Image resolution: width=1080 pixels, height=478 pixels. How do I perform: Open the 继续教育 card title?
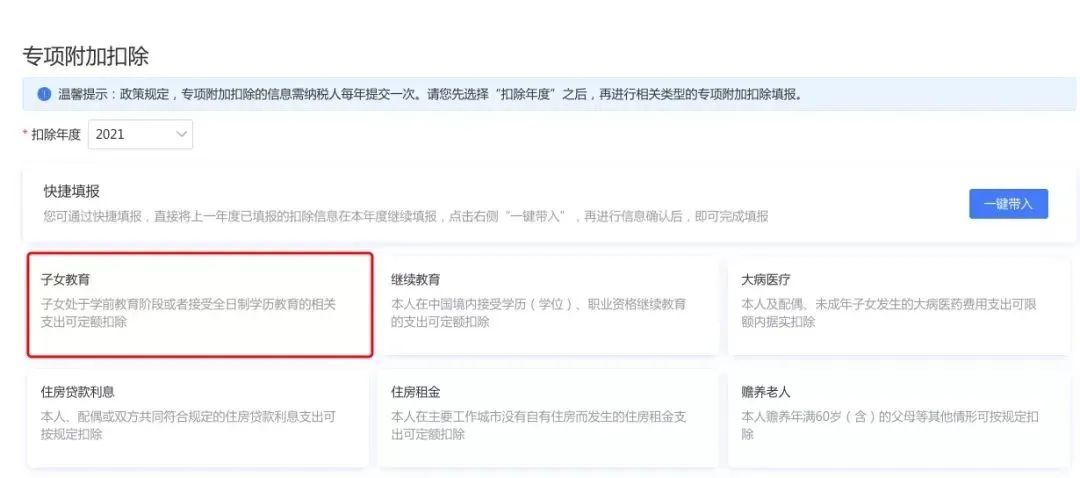tap(415, 280)
